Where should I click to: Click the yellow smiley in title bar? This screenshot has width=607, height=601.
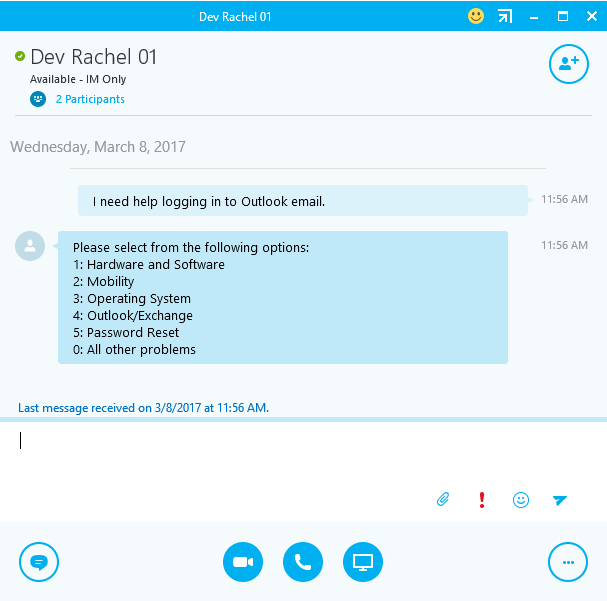[476, 16]
